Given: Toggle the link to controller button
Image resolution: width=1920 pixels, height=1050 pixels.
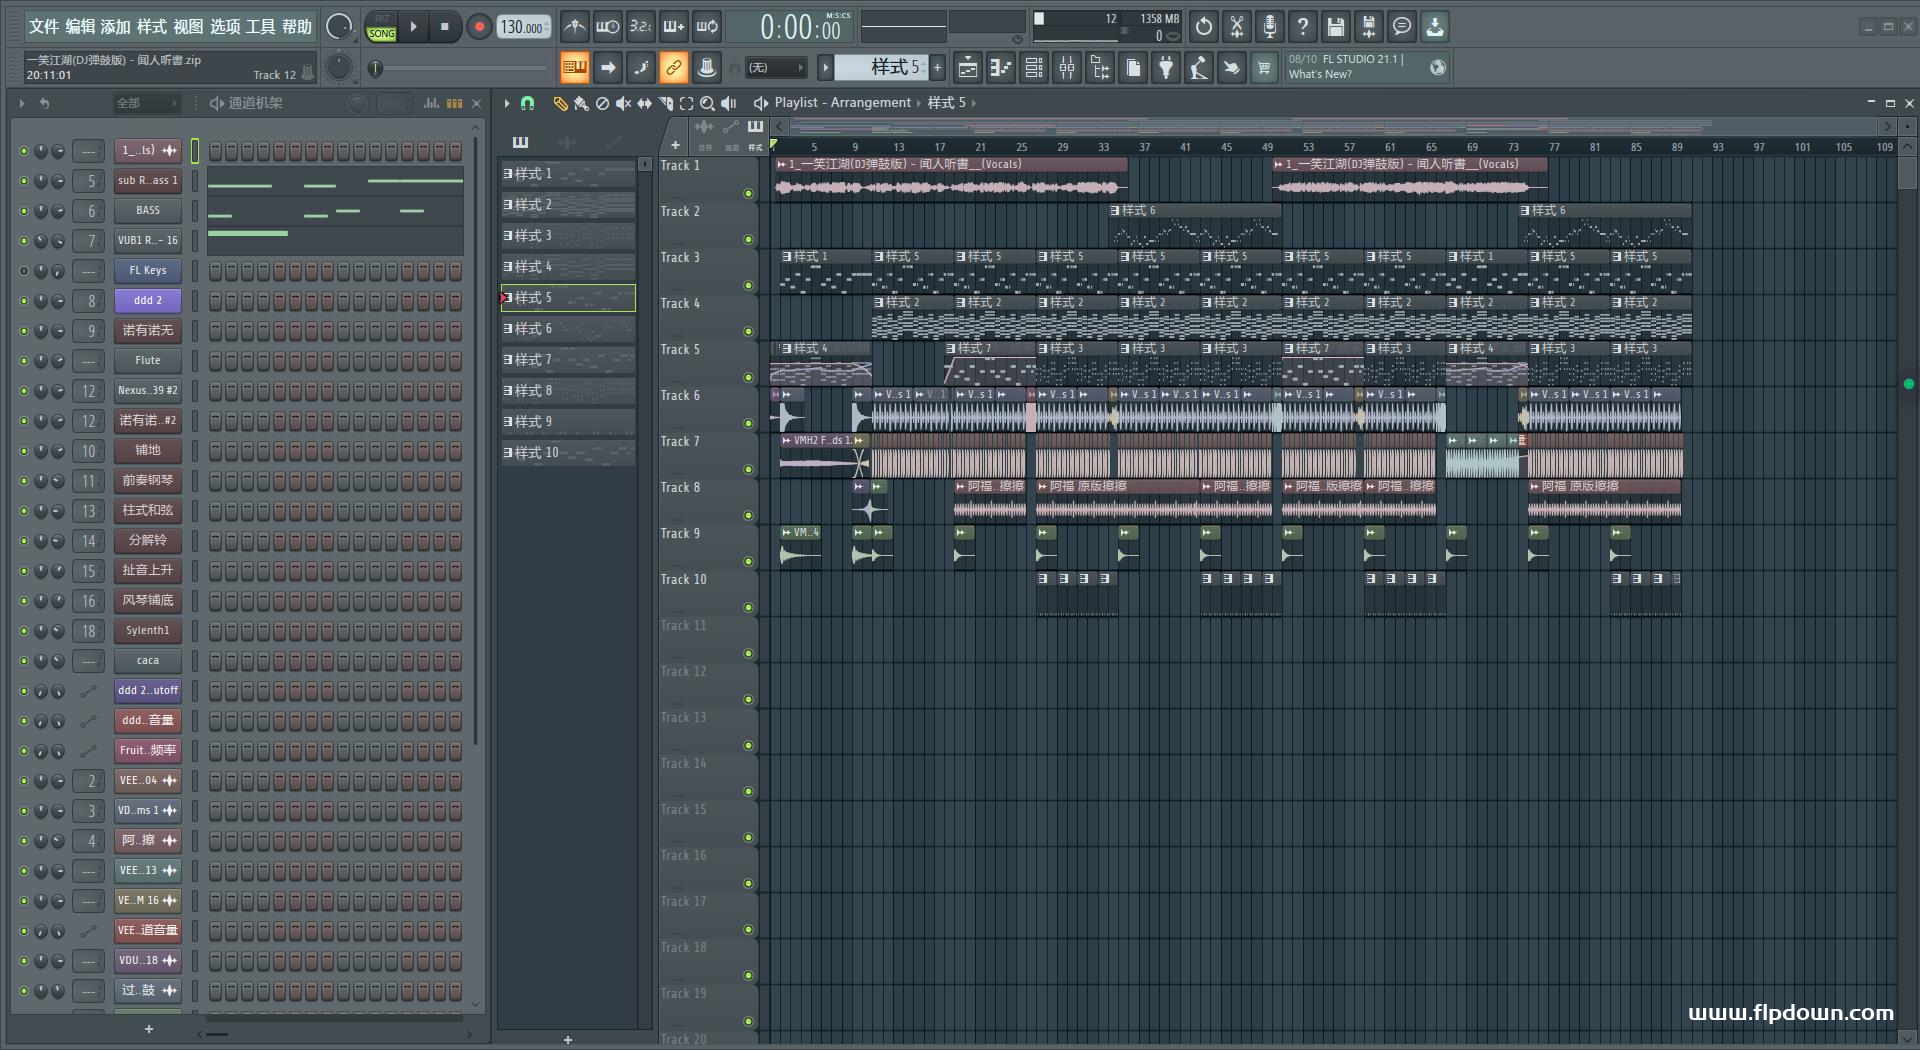Looking at the screenshot, I should pos(674,68).
